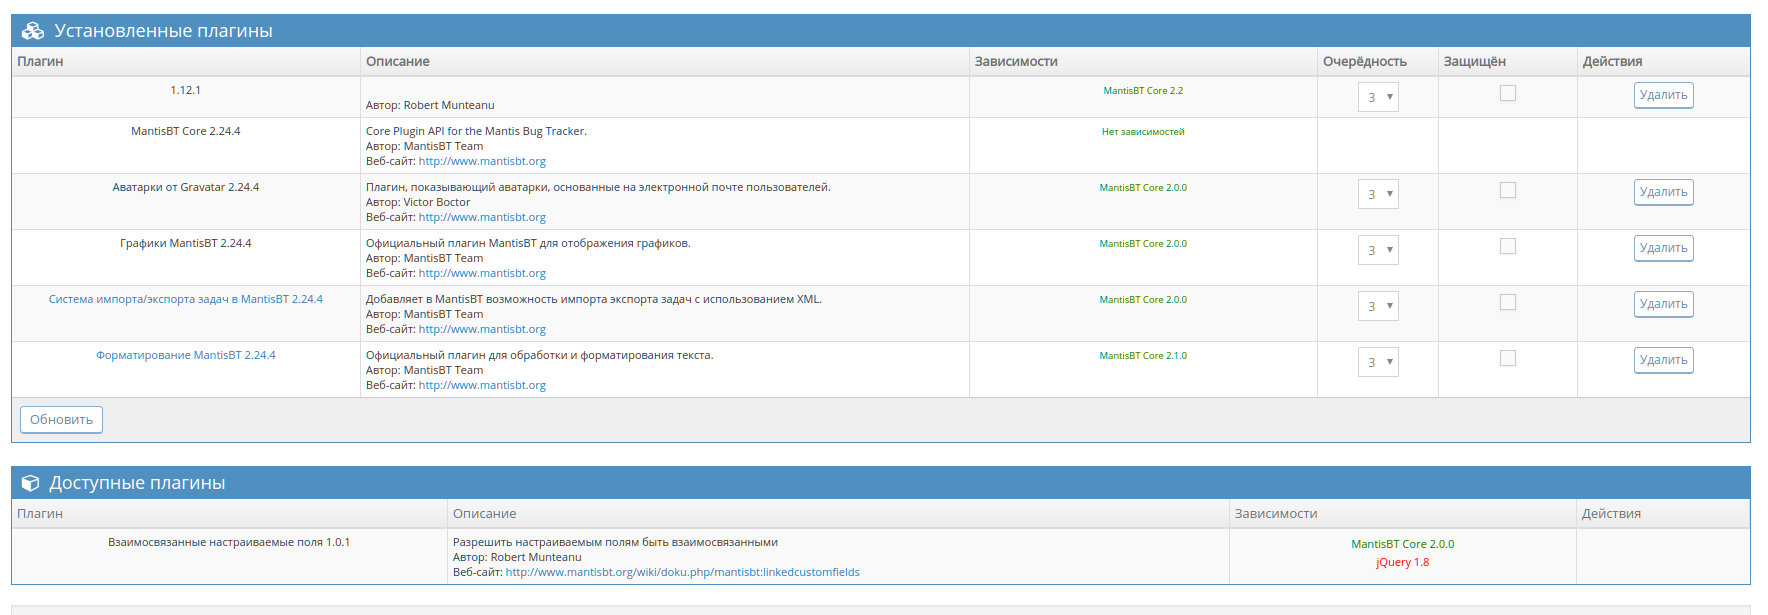Open priority dropdown for plugin 1.12.1

(1377, 97)
